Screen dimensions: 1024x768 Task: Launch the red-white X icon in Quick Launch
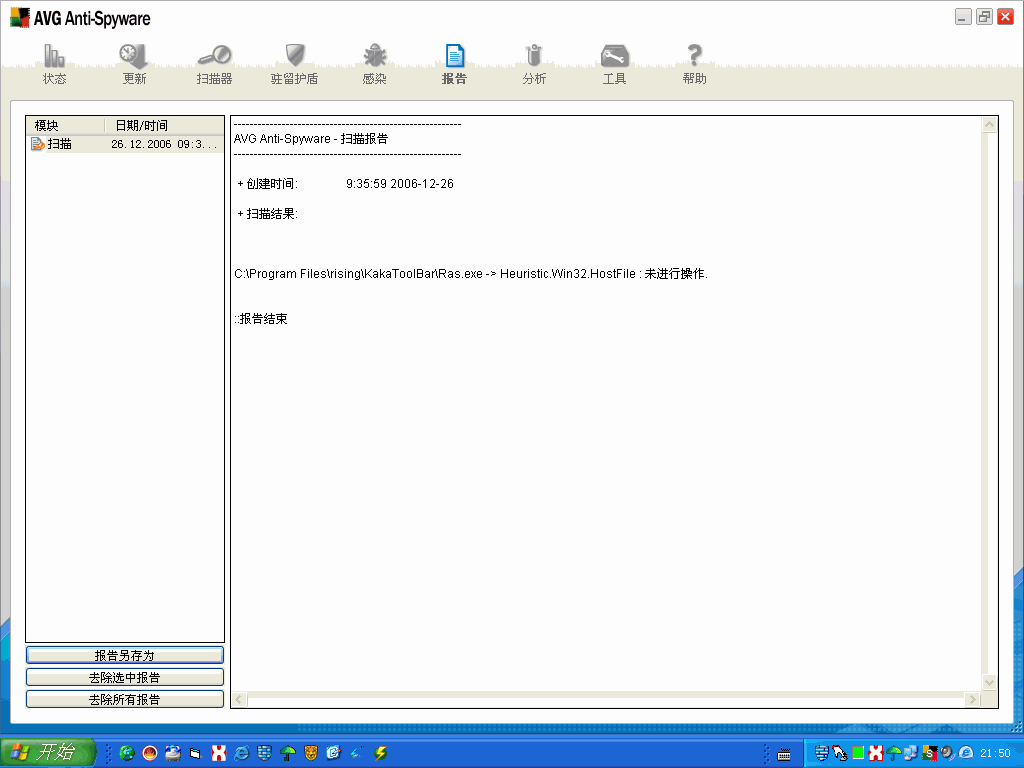pyautogui.click(x=219, y=753)
